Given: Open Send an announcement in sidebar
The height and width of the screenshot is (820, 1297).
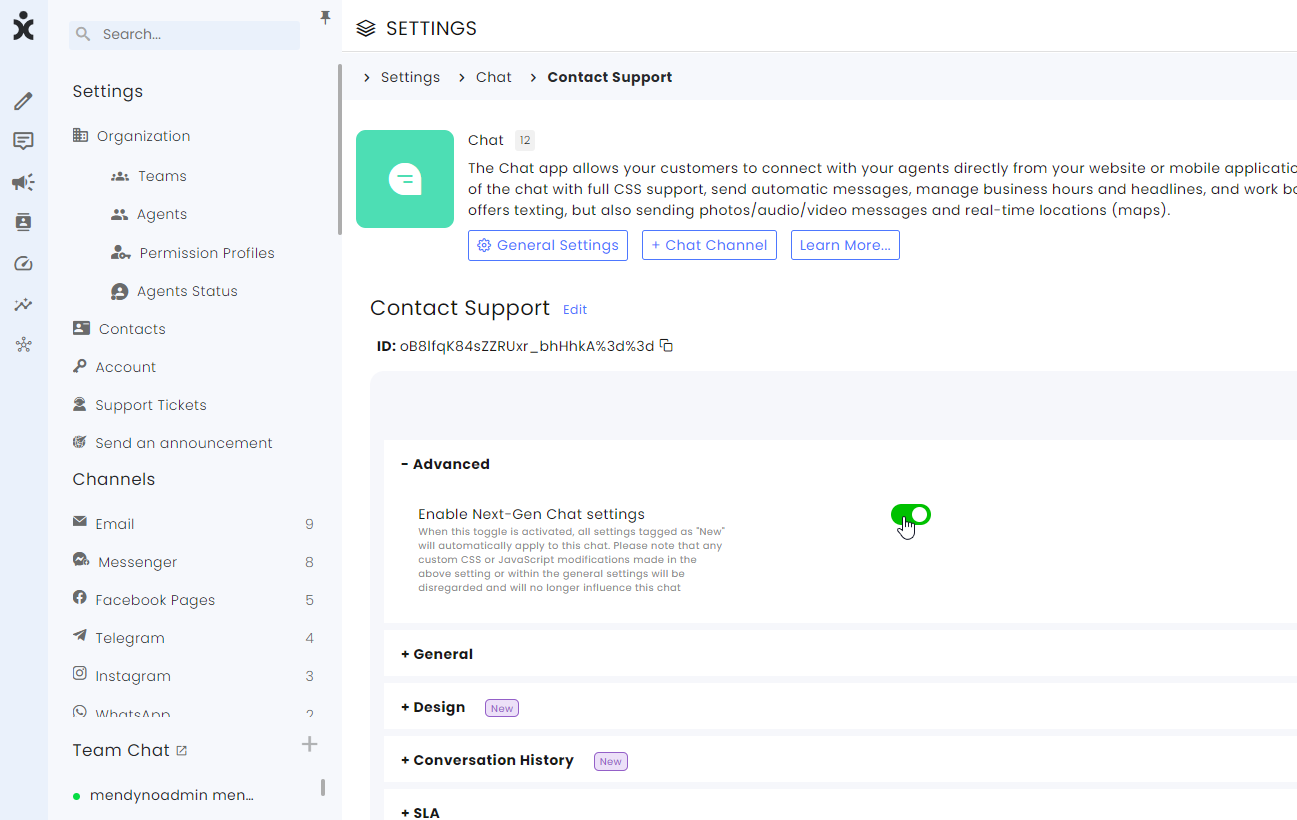Looking at the screenshot, I should point(172,443).
